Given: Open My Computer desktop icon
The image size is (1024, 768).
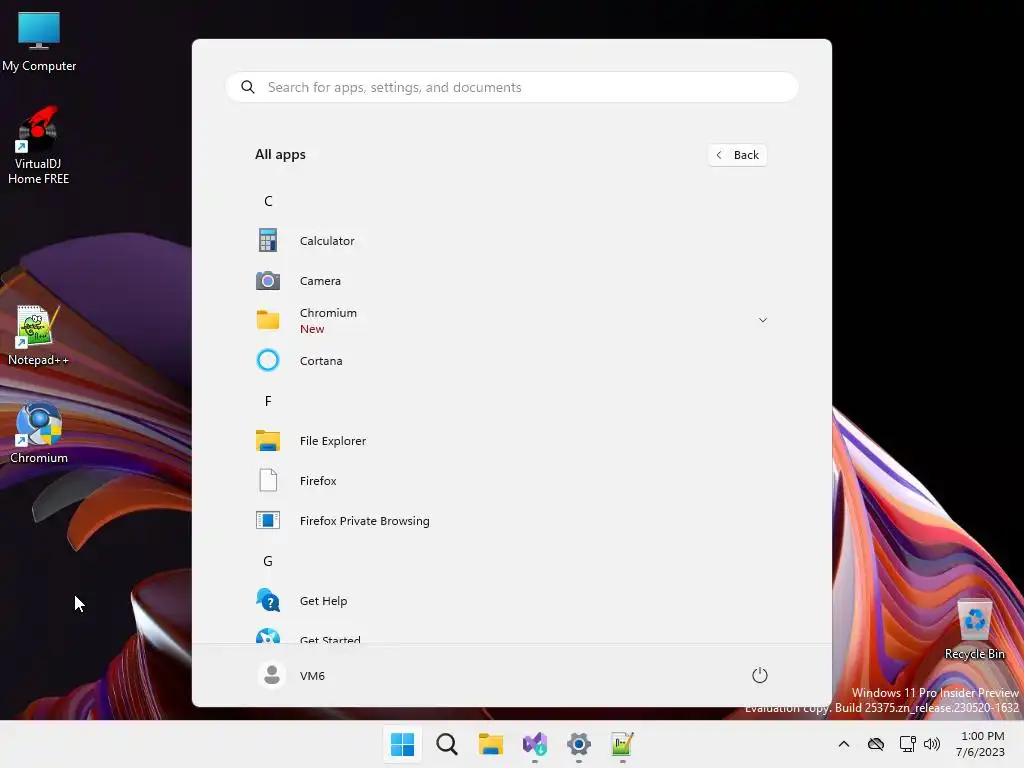Looking at the screenshot, I should tap(39, 42).
